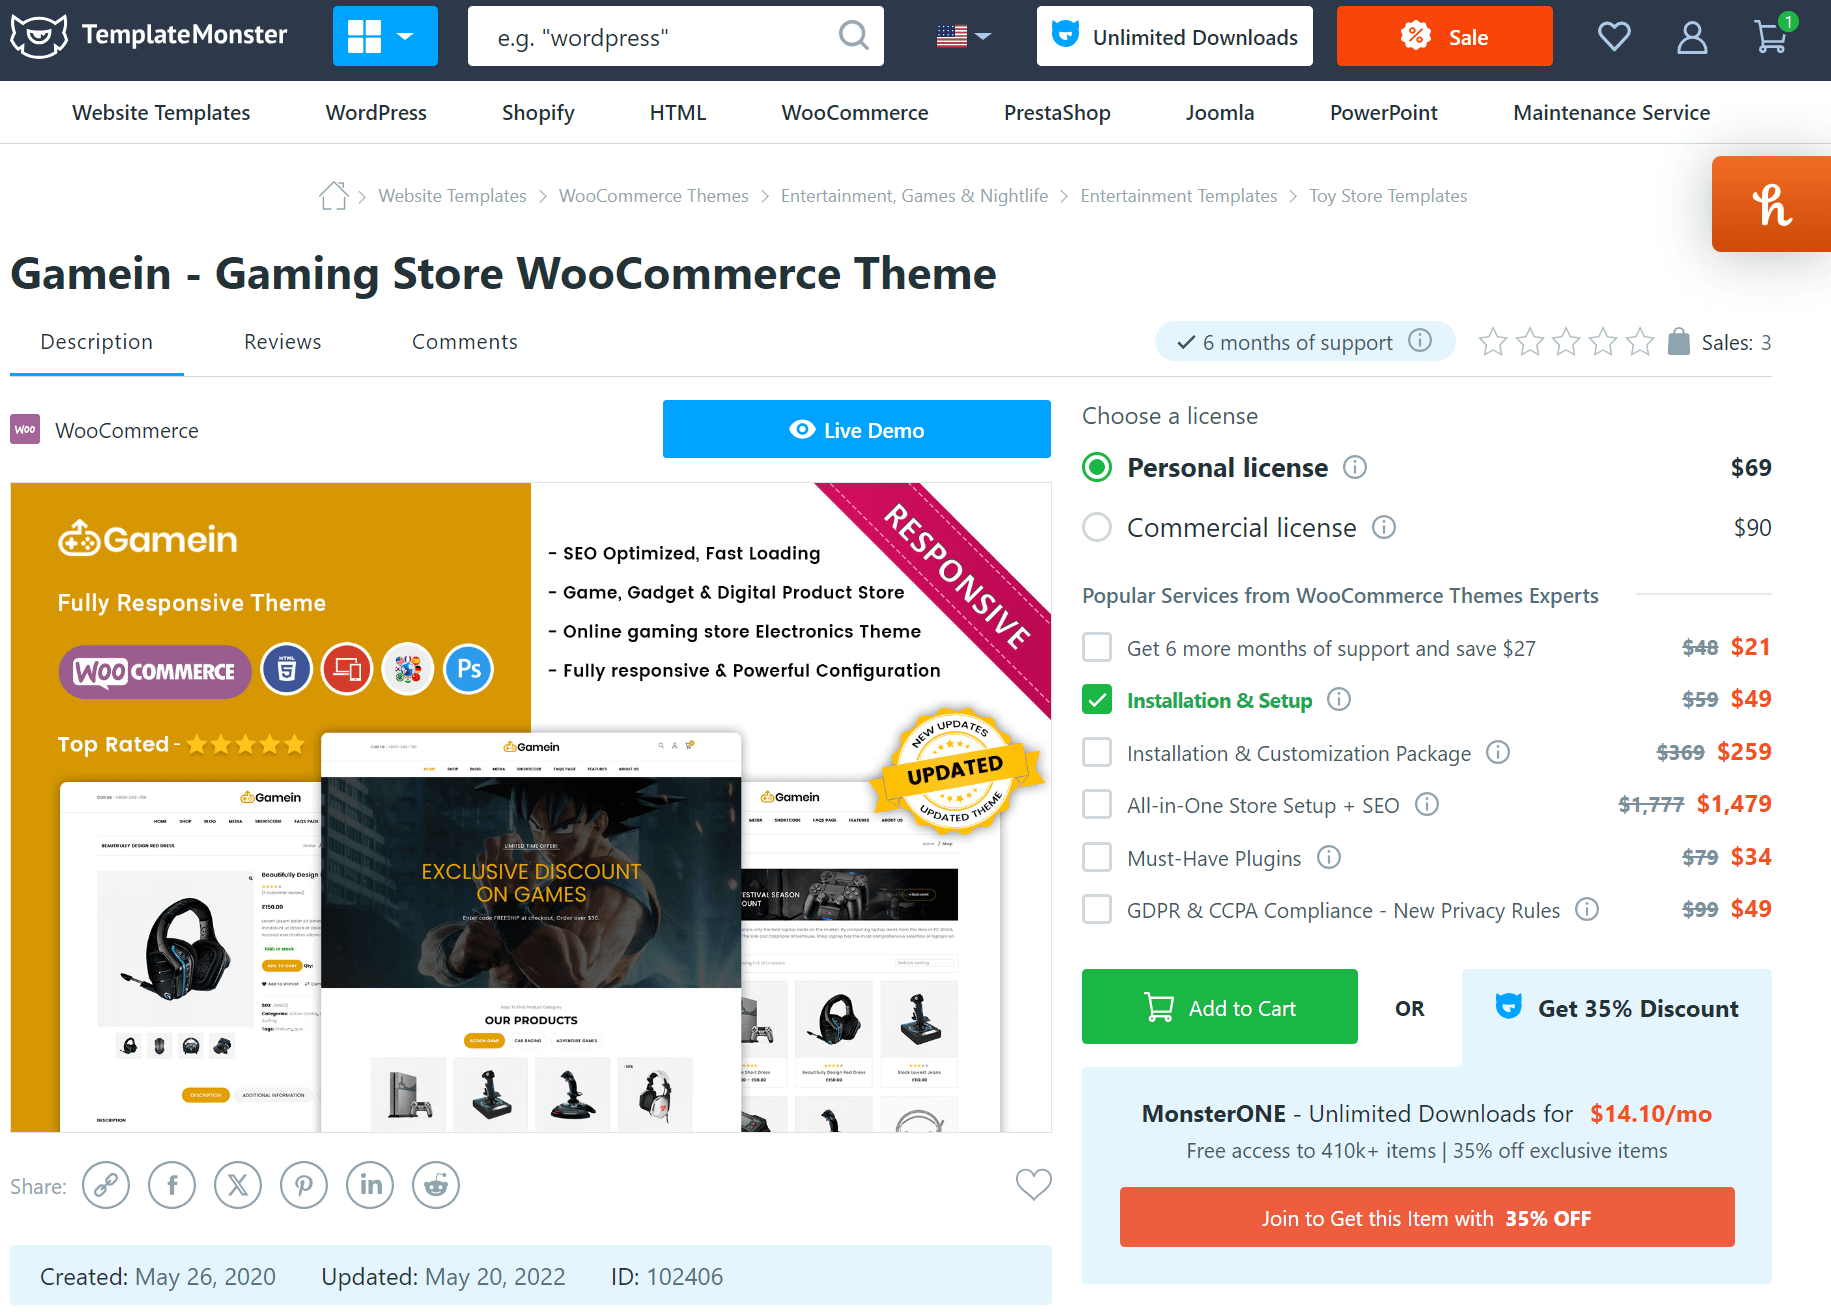The width and height of the screenshot is (1831, 1312).
Task: Select the Description tab
Action: pyautogui.click(x=97, y=342)
